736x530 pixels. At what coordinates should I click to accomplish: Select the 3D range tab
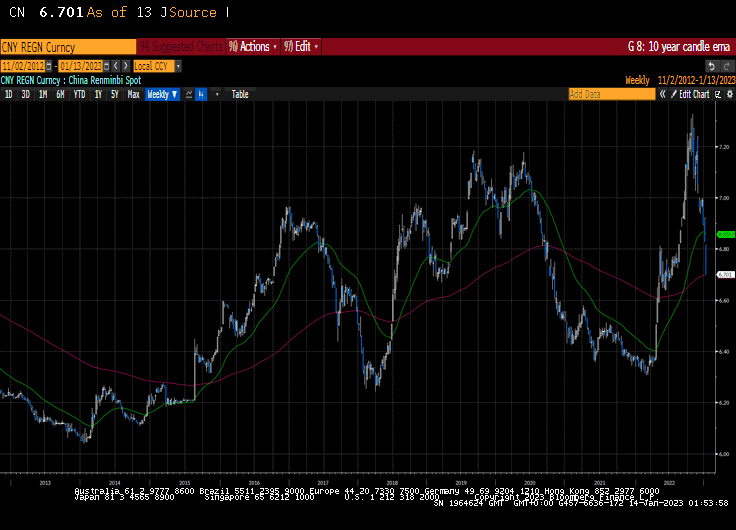point(25,94)
